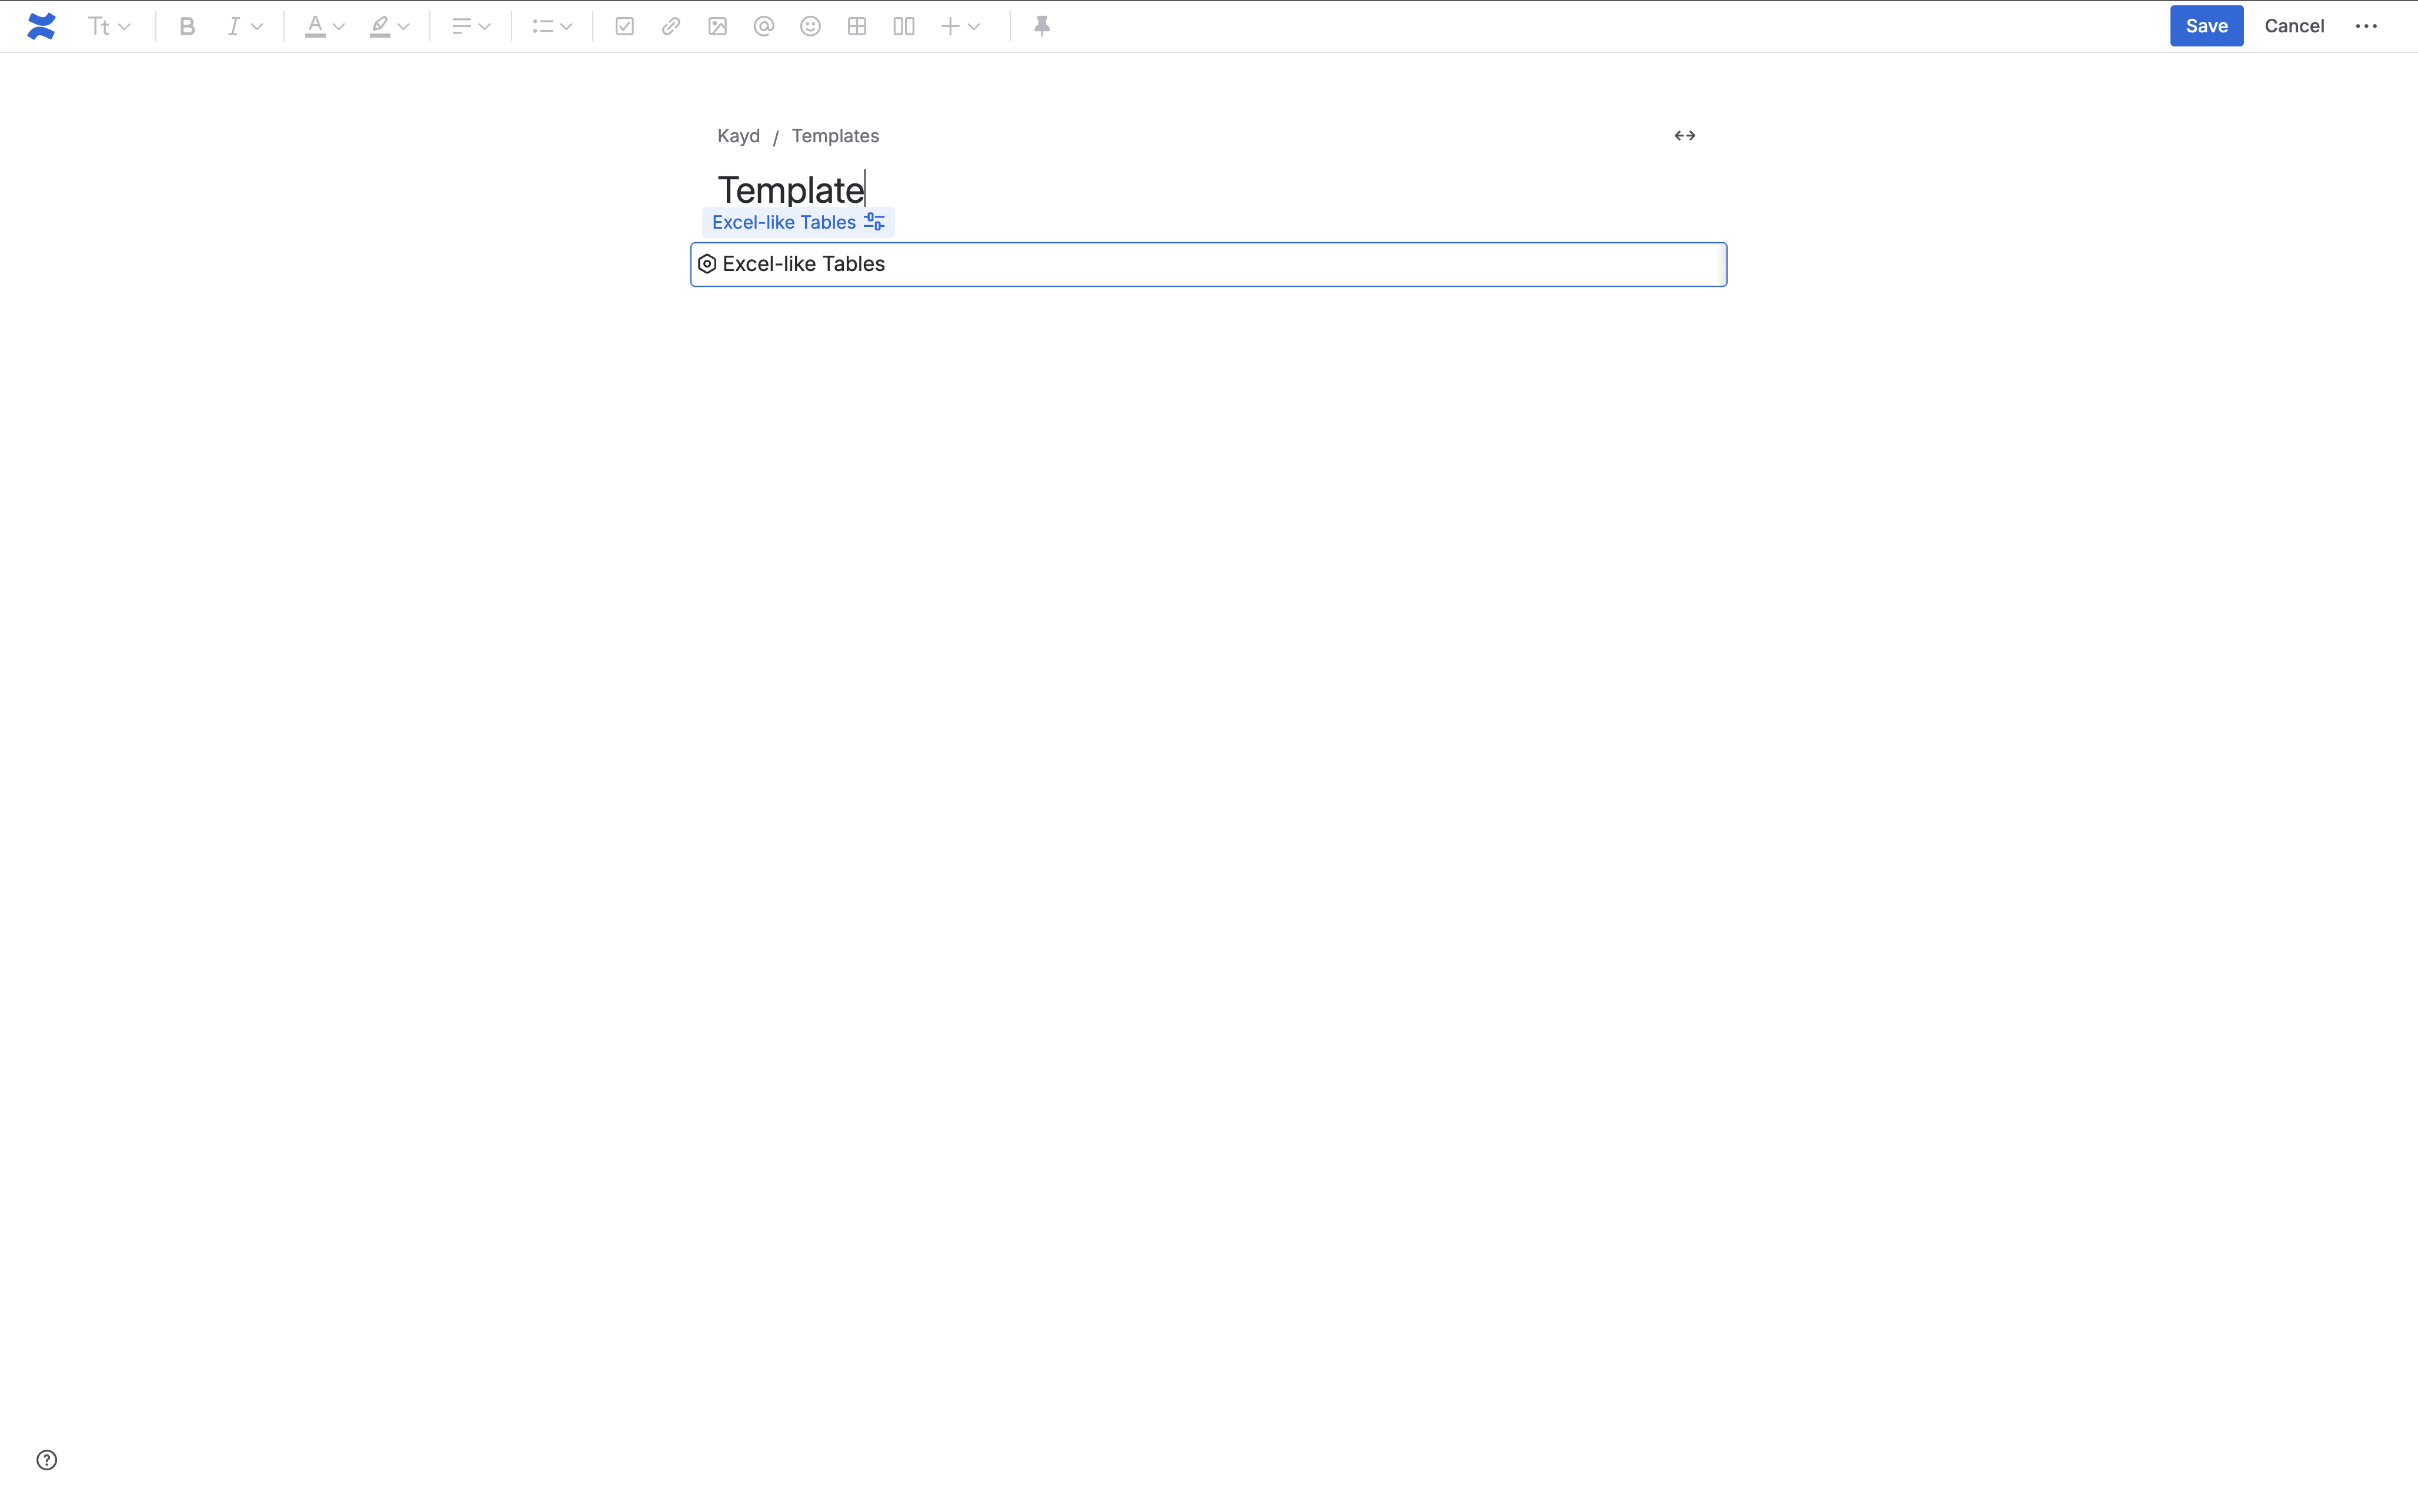Expand italic formatting options chevron
Viewport: 2418px width, 1512px height.
coord(257,27)
